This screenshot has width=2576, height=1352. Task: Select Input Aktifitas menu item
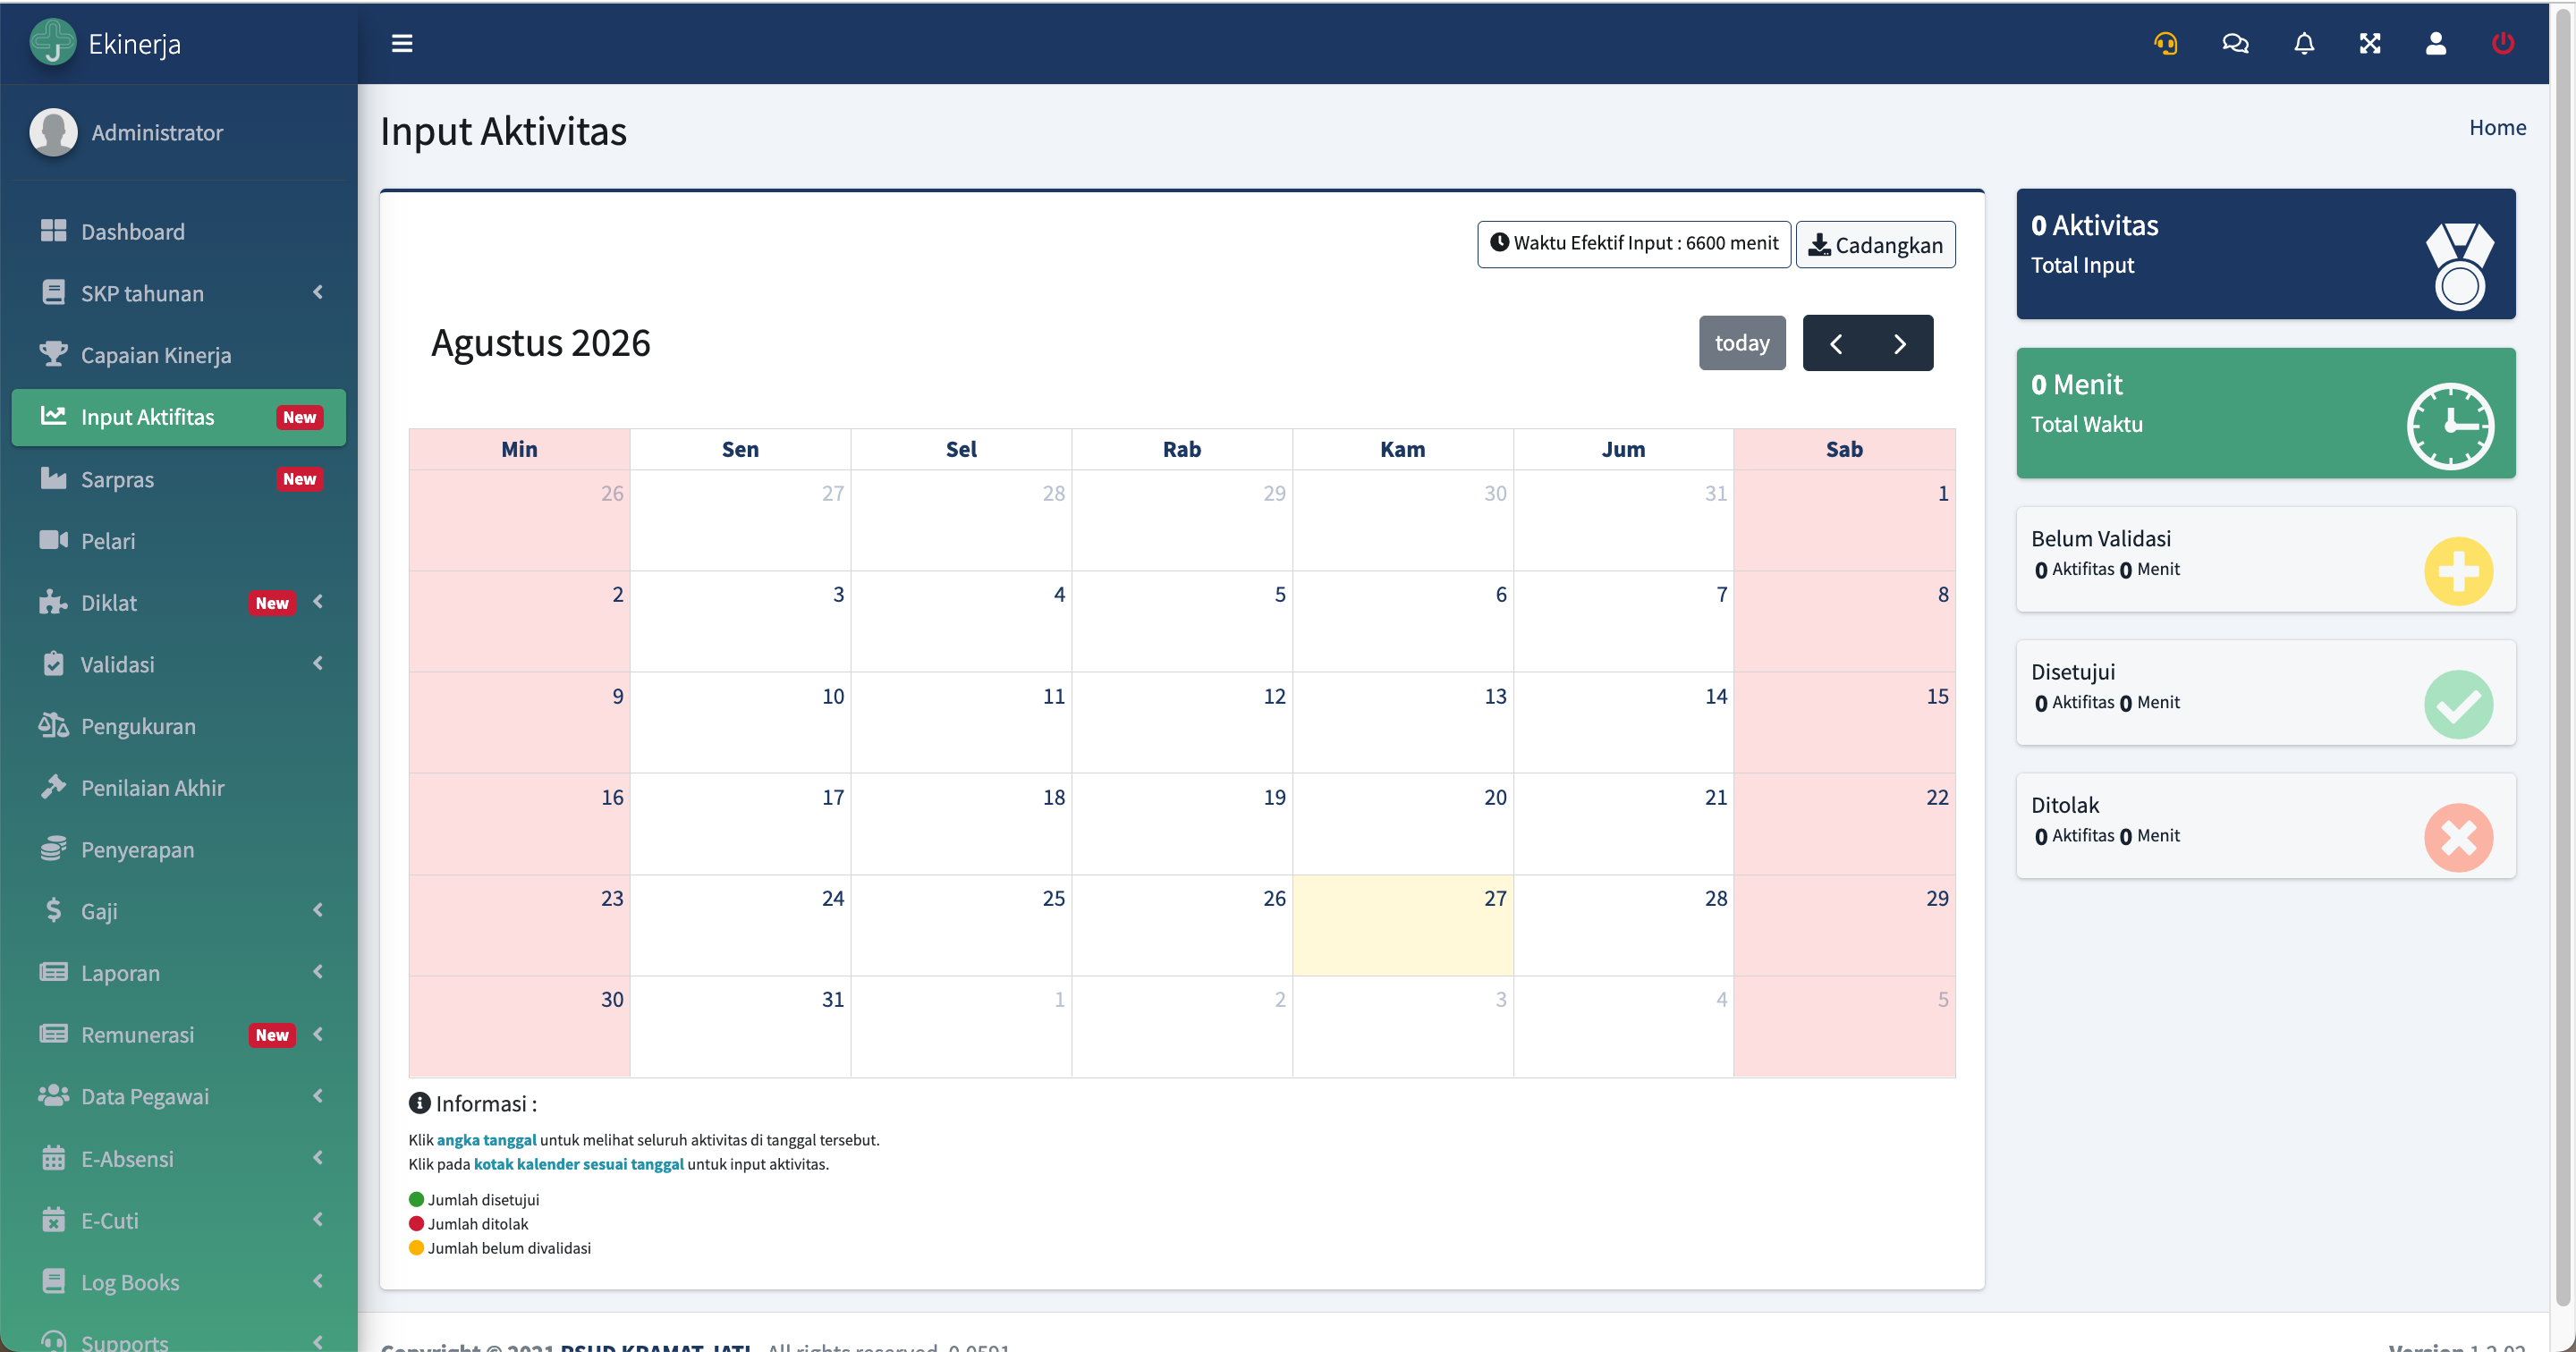179,417
